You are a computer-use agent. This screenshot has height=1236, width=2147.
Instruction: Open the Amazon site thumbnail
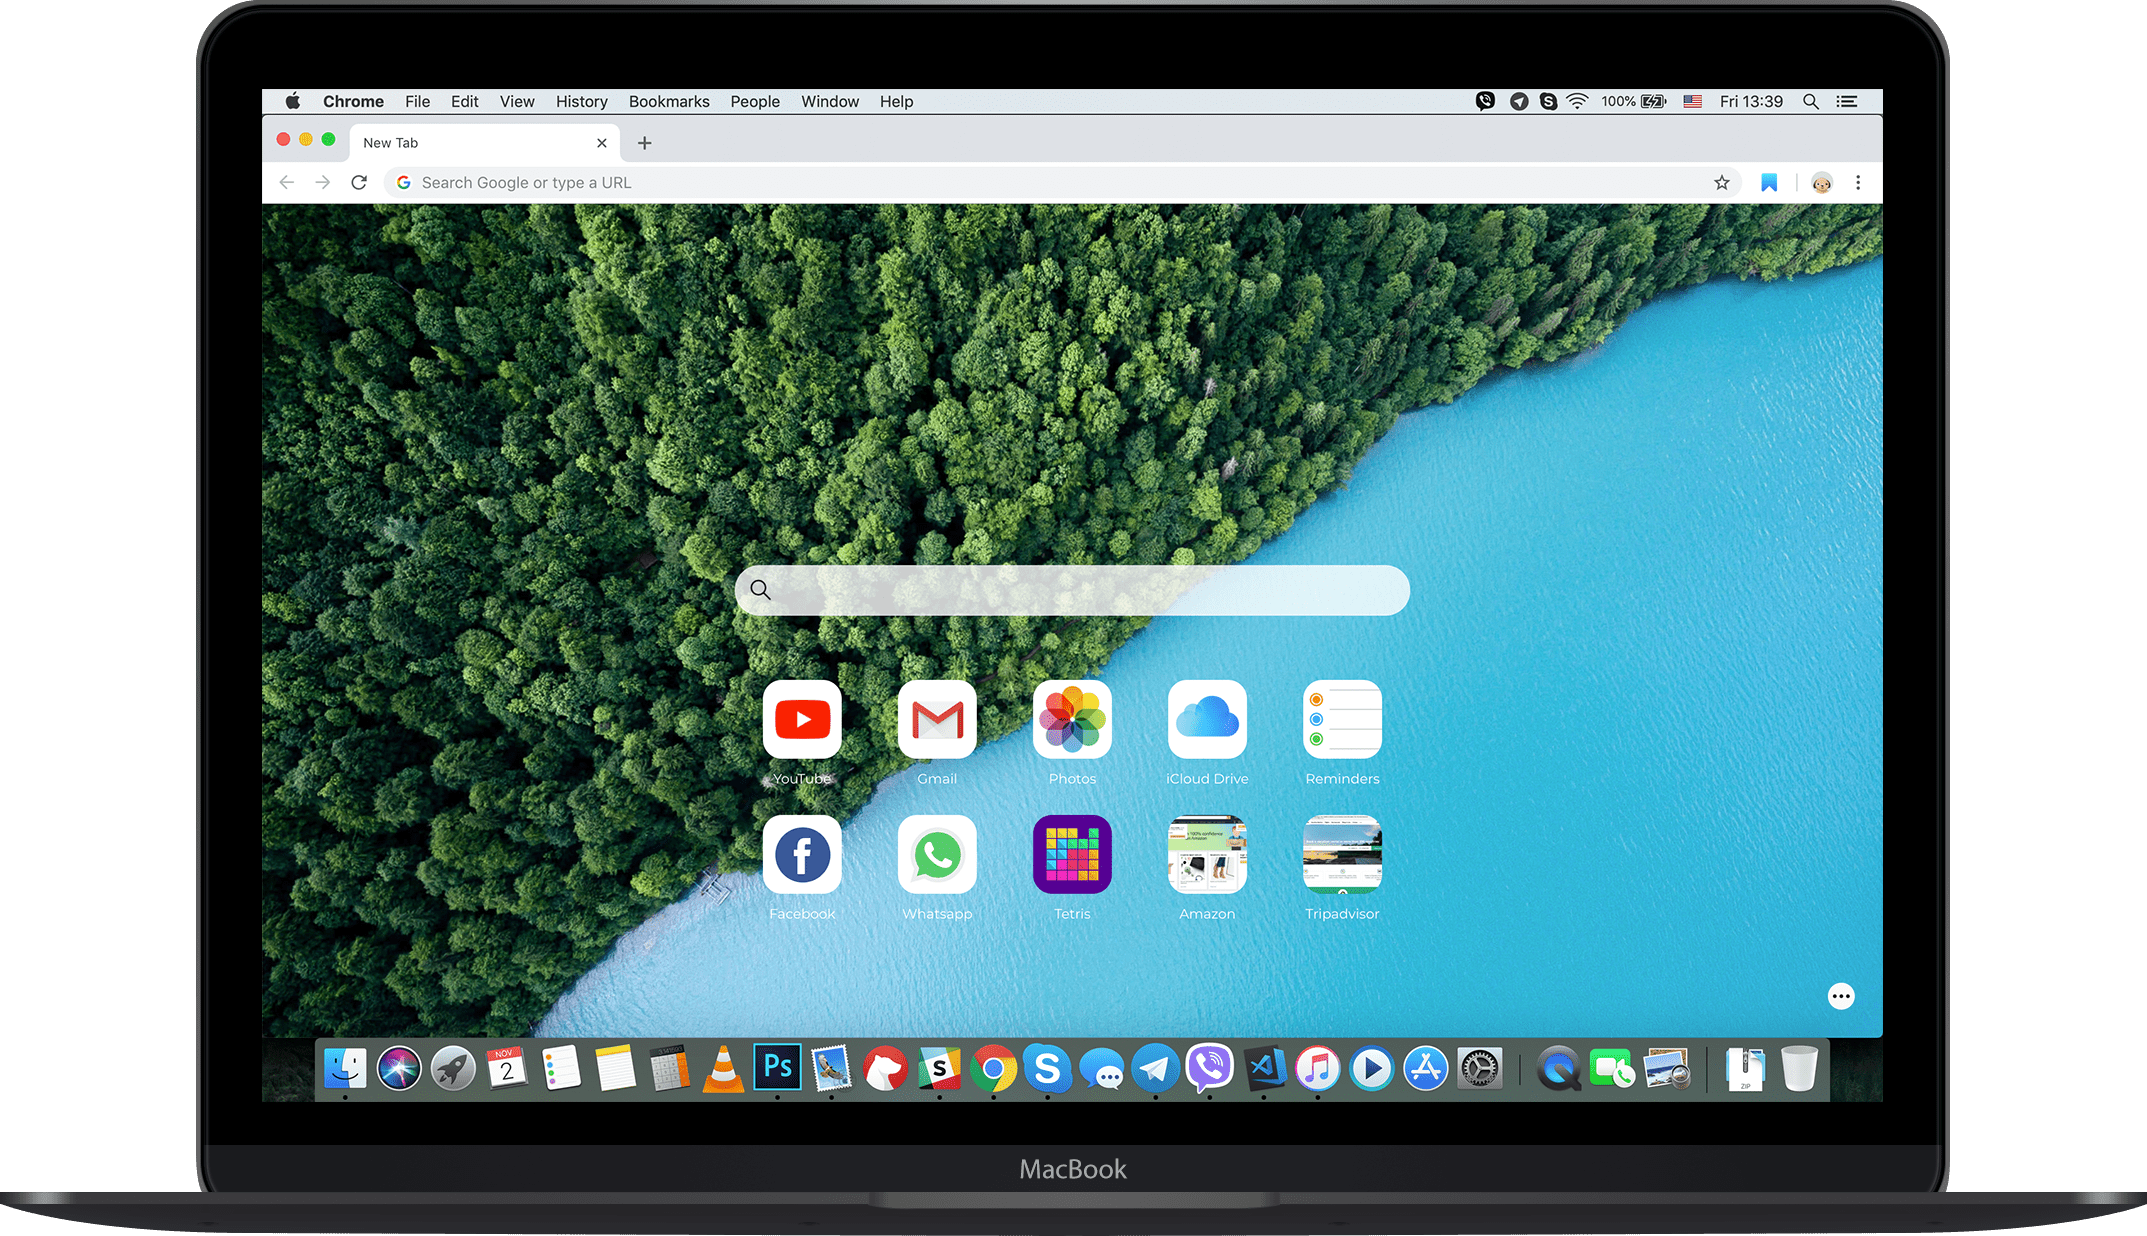tap(1207, 854)
